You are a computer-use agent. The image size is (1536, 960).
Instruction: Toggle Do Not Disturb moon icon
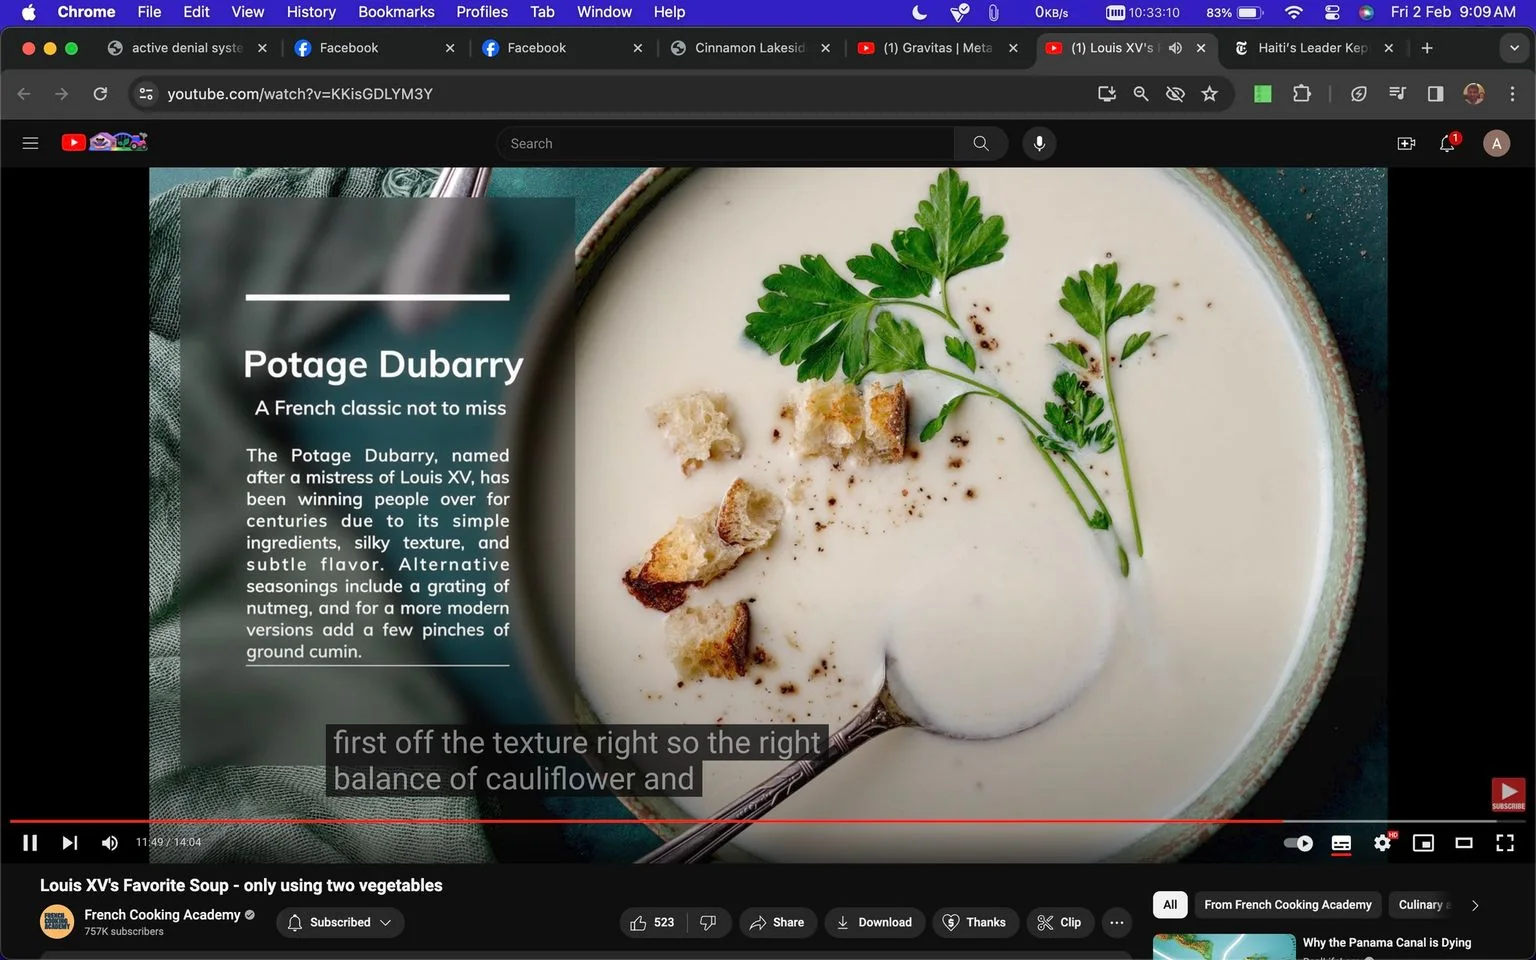(920, 12)
